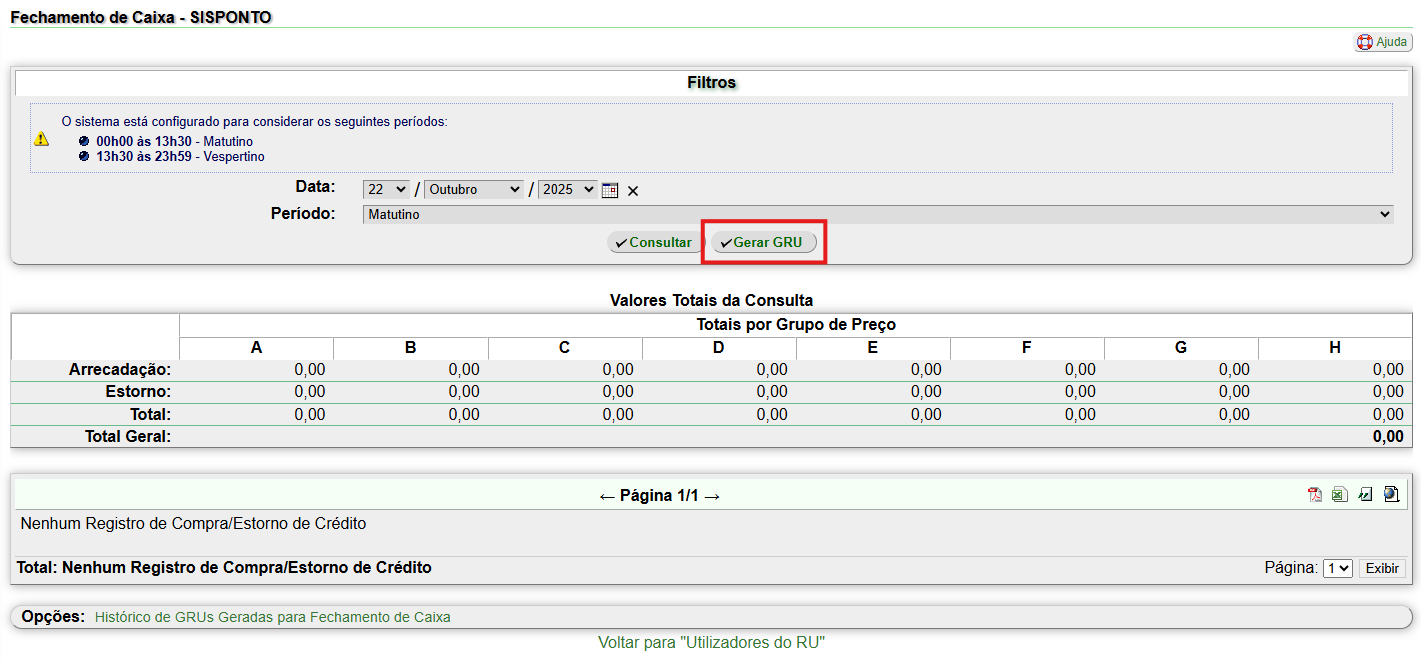The image size is (1421, 661).
Task: Open Histórico de GRUs Geradas link
Action: coord(272,617)
